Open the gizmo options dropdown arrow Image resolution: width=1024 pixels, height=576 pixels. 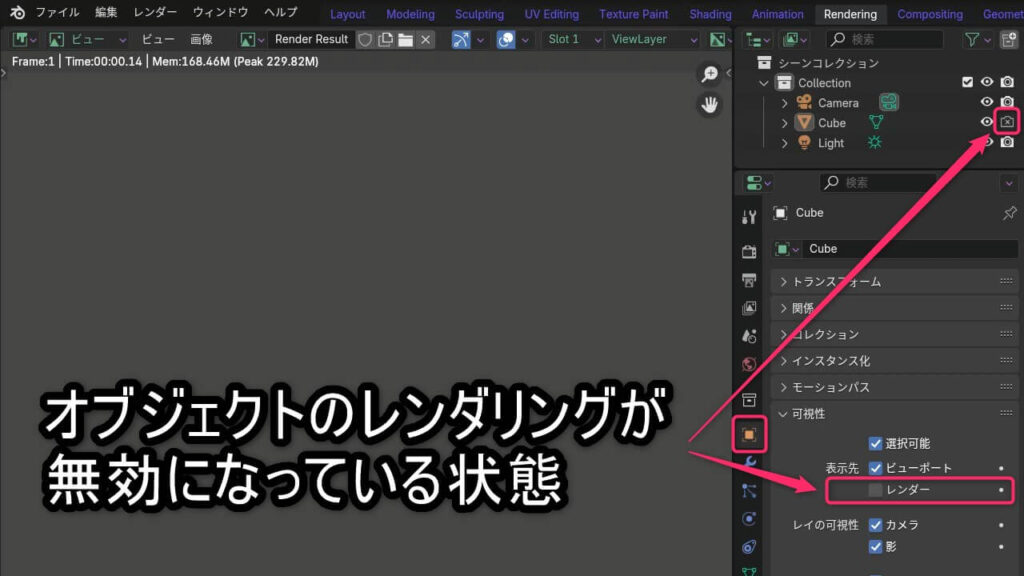(480, 40)
